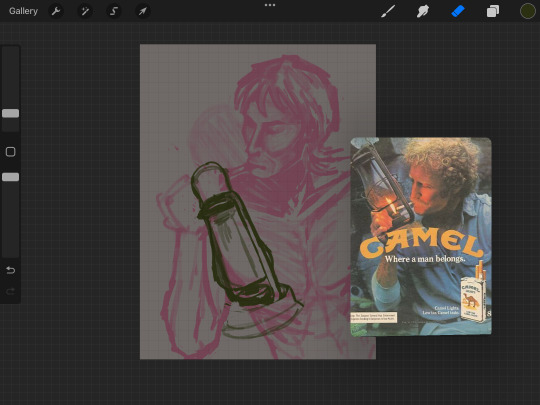Open the active color swatch
The height and width of the screenshot is (405, 540).
click(527, 11)
